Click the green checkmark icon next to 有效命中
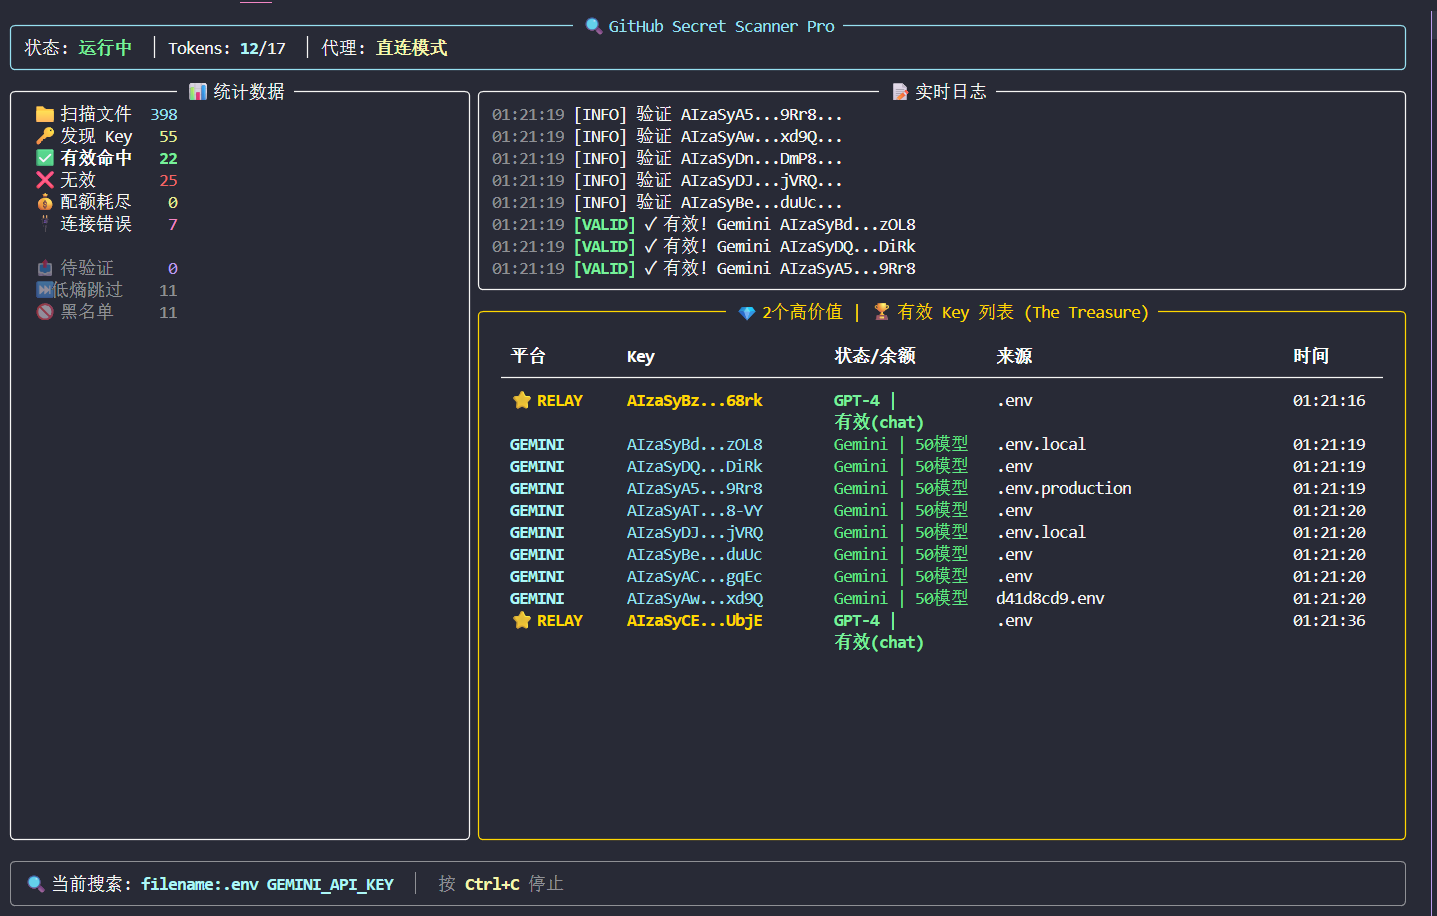The image size is (1437, 916). pos(45,158)
